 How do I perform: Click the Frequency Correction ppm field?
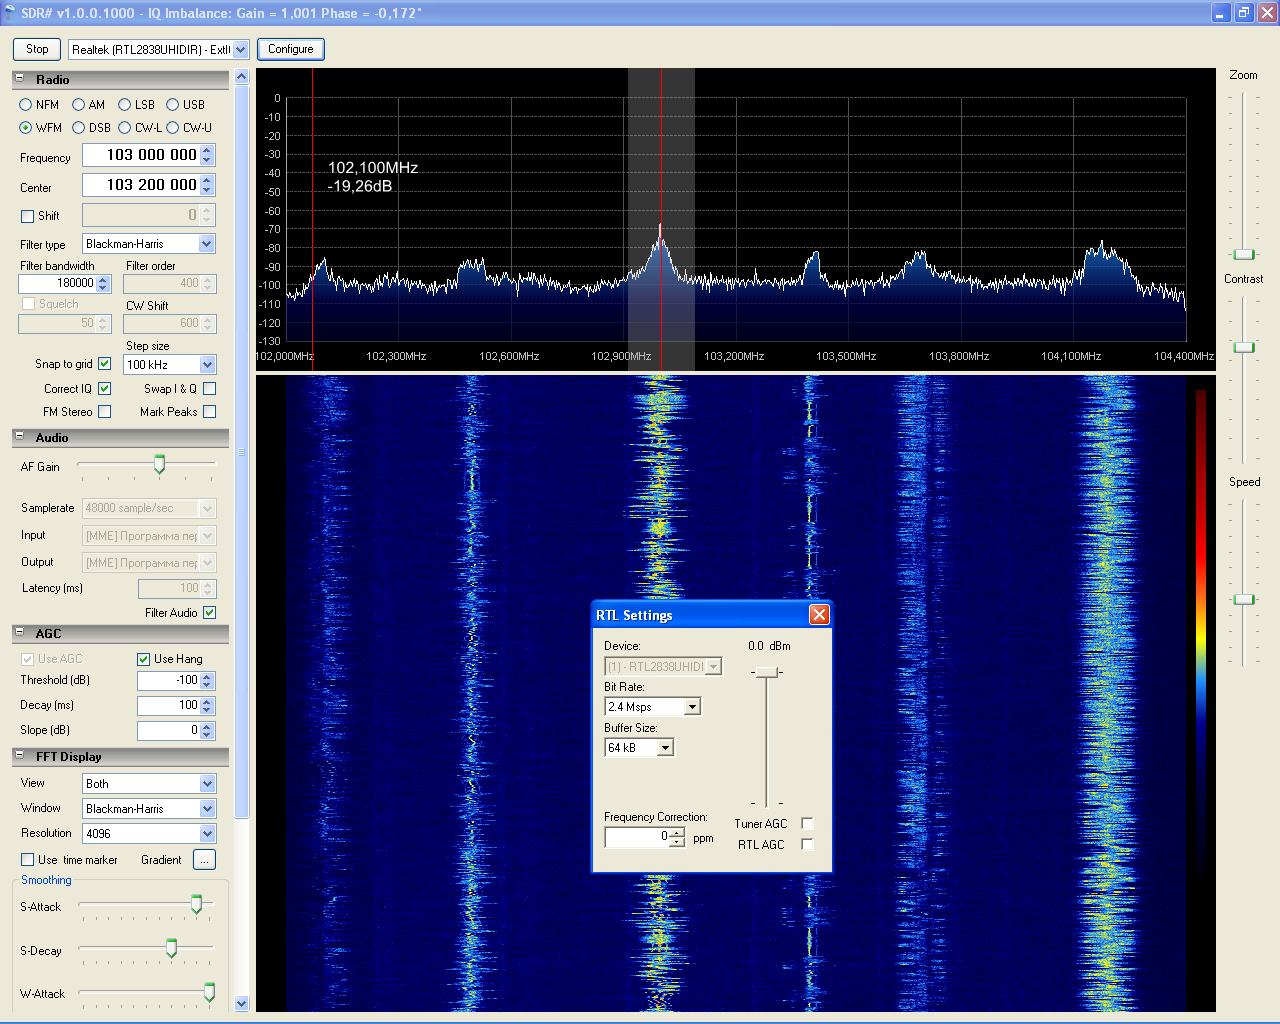pos(637,837)
